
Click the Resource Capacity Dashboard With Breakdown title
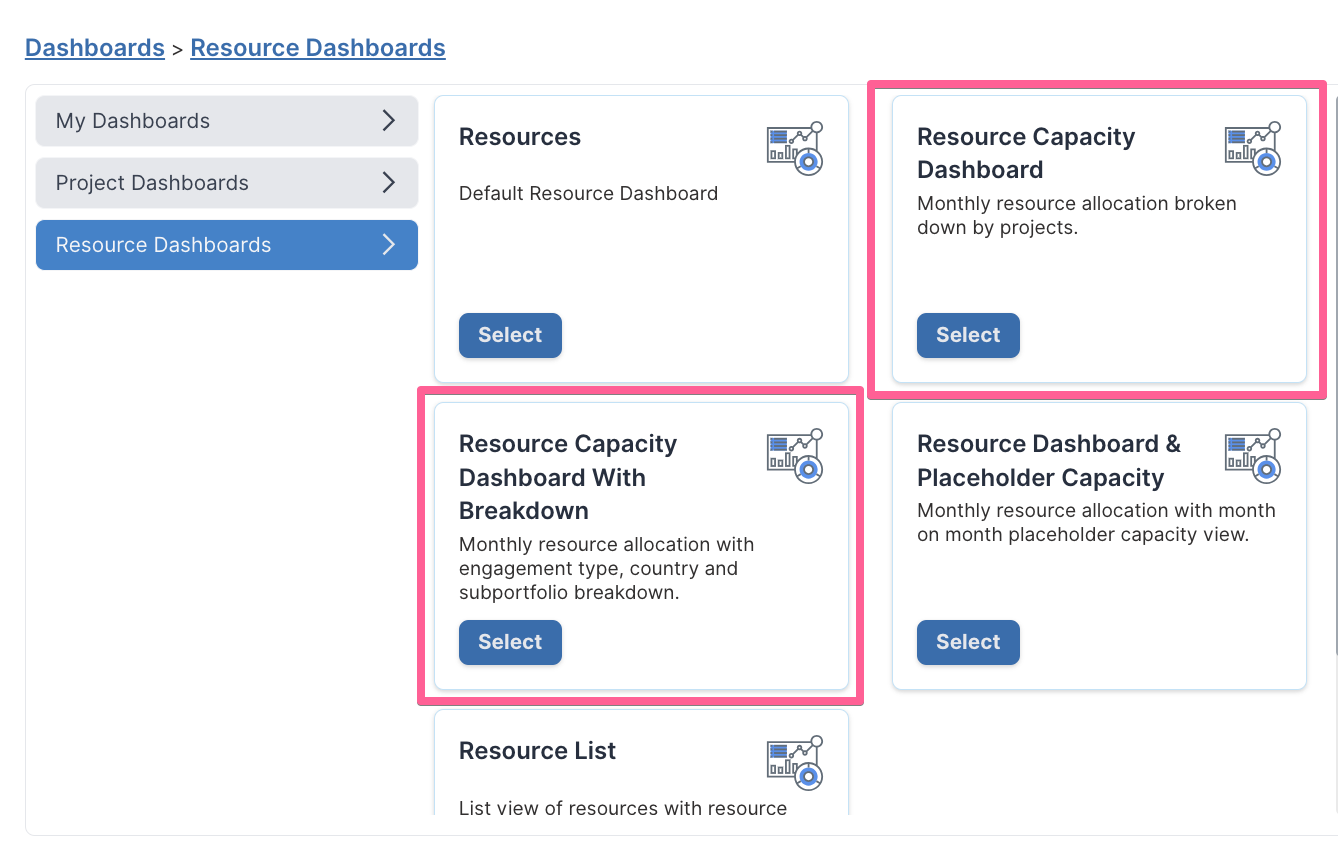(x=568, y=477)
